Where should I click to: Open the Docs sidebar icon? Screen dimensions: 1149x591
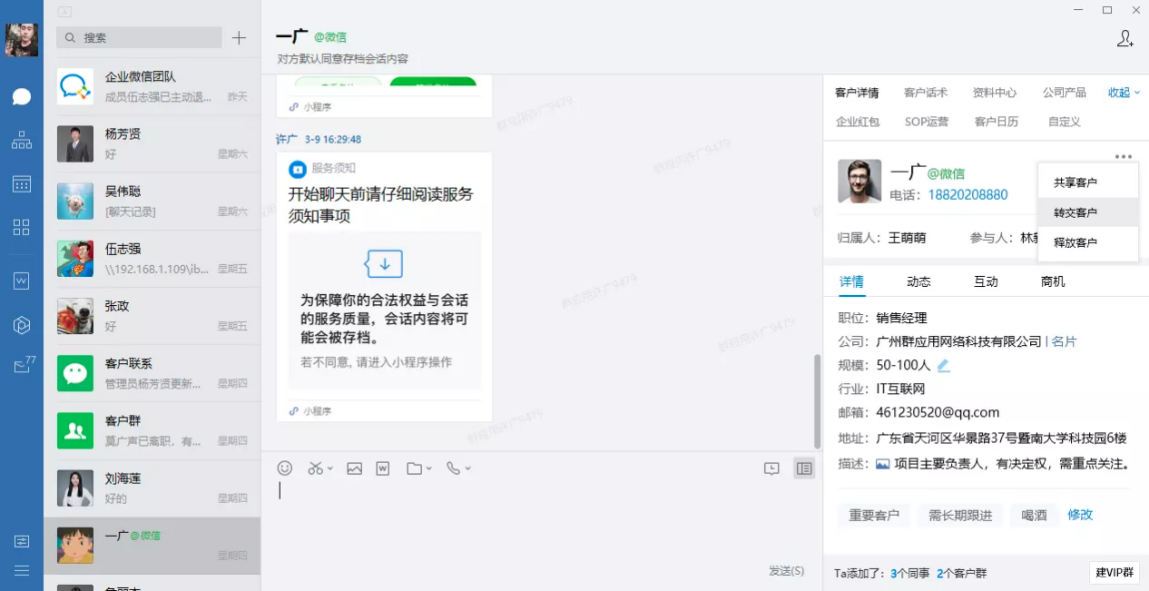(22, 280)
